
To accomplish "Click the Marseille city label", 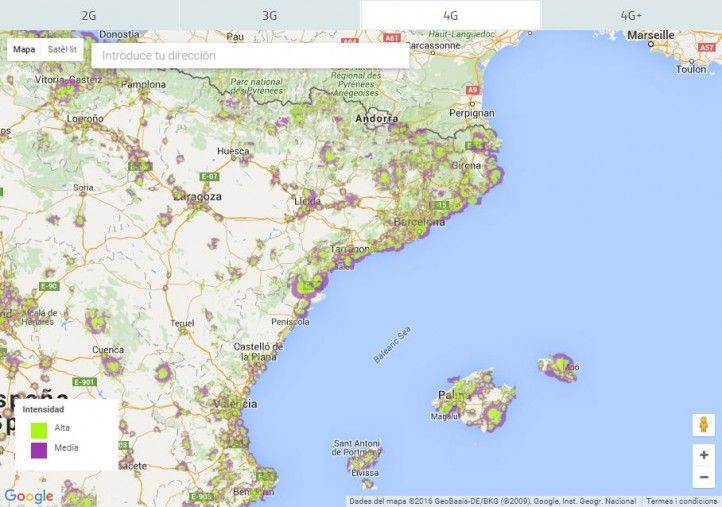I will 651,35.
